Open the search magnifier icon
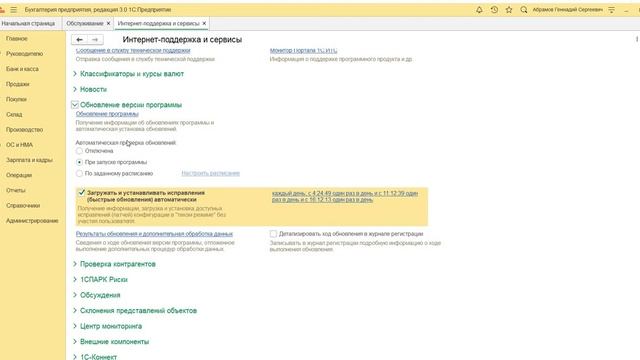 click(x=524, y=9)
